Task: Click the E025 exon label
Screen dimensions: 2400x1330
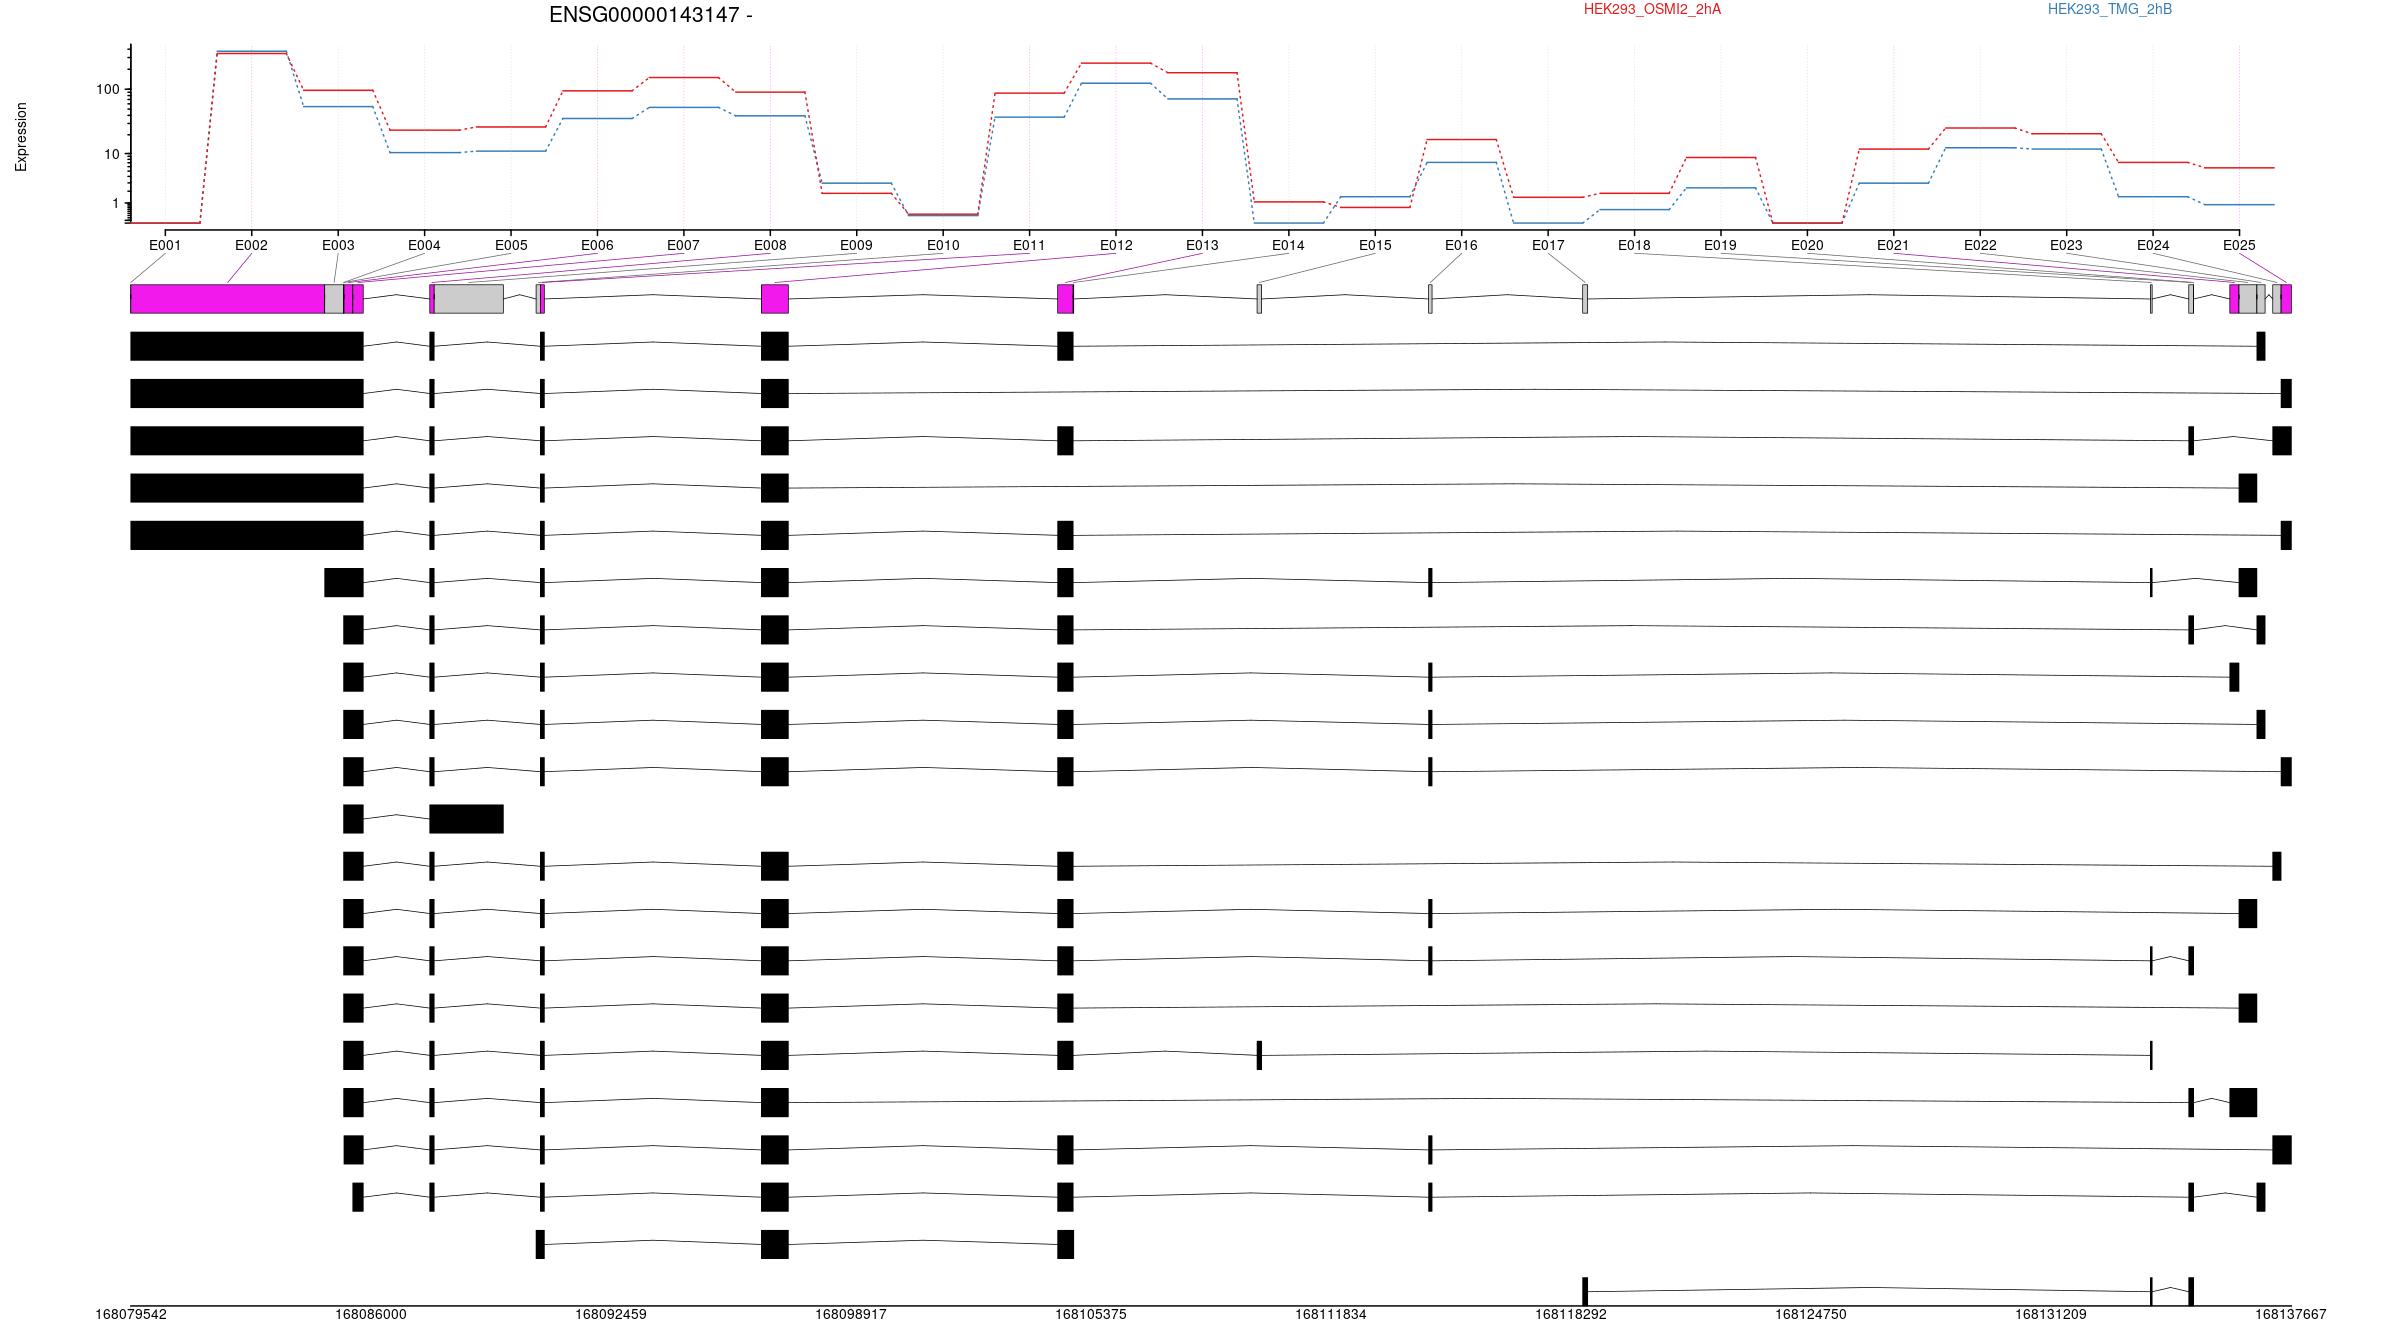Action: tap(2239, 245)
